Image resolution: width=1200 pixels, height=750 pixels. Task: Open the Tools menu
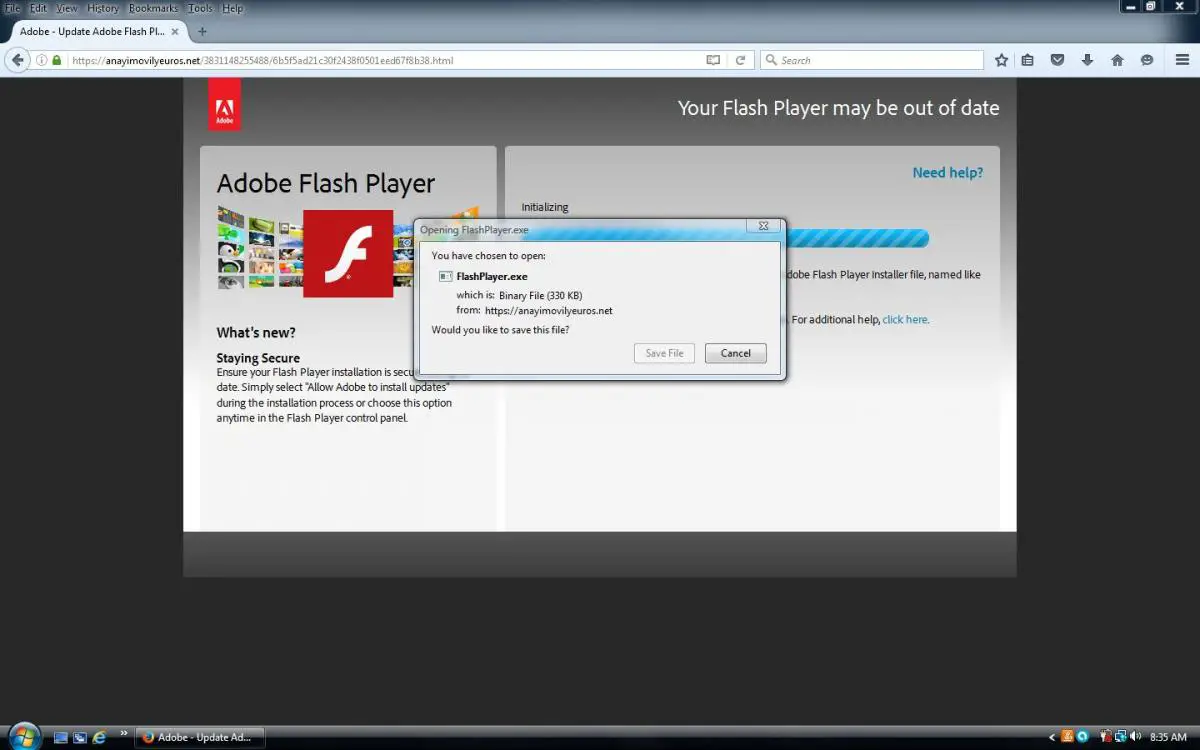pyautogui.click(x=200, y=8)
